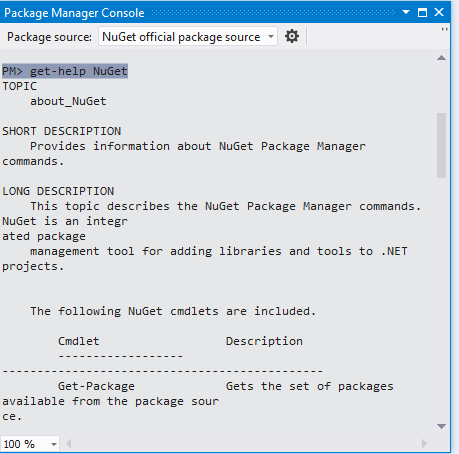Click the toolbar overflow chevron at top right

[x=444, y=29]
